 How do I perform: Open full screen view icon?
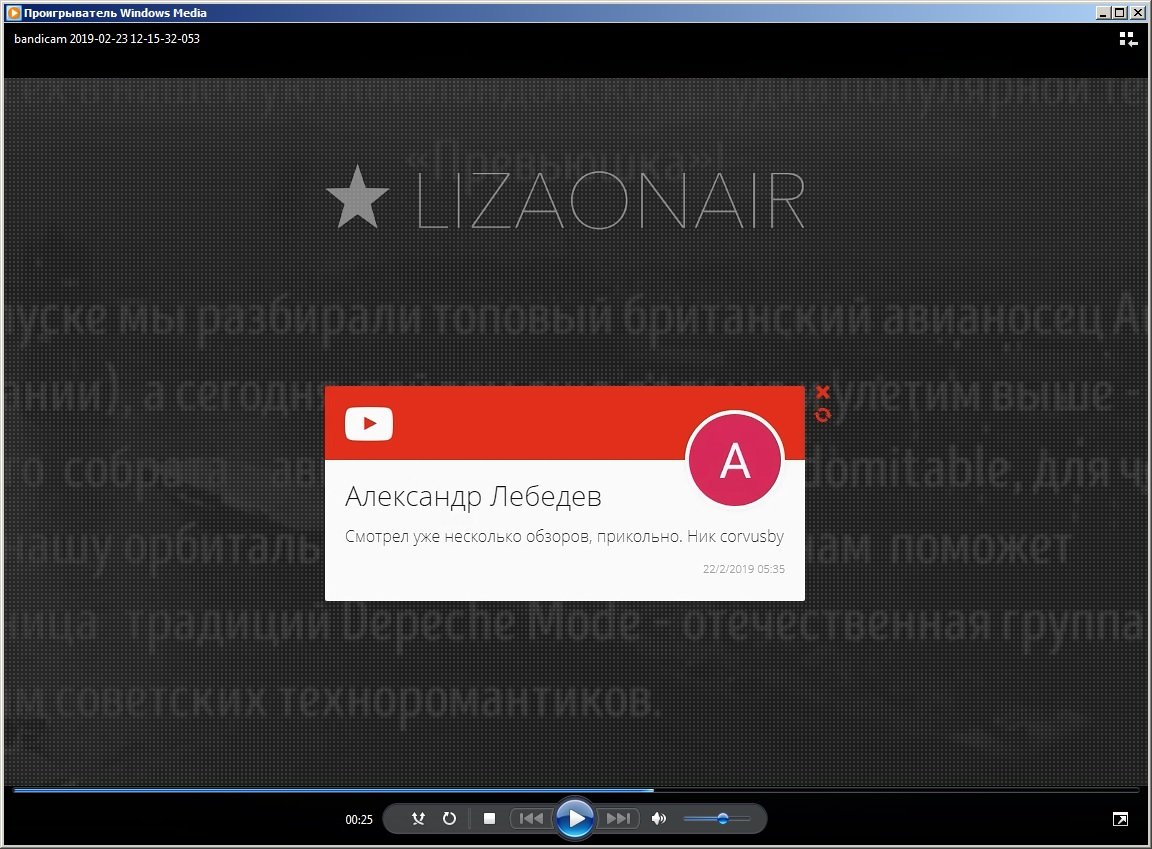[1120, 819]
